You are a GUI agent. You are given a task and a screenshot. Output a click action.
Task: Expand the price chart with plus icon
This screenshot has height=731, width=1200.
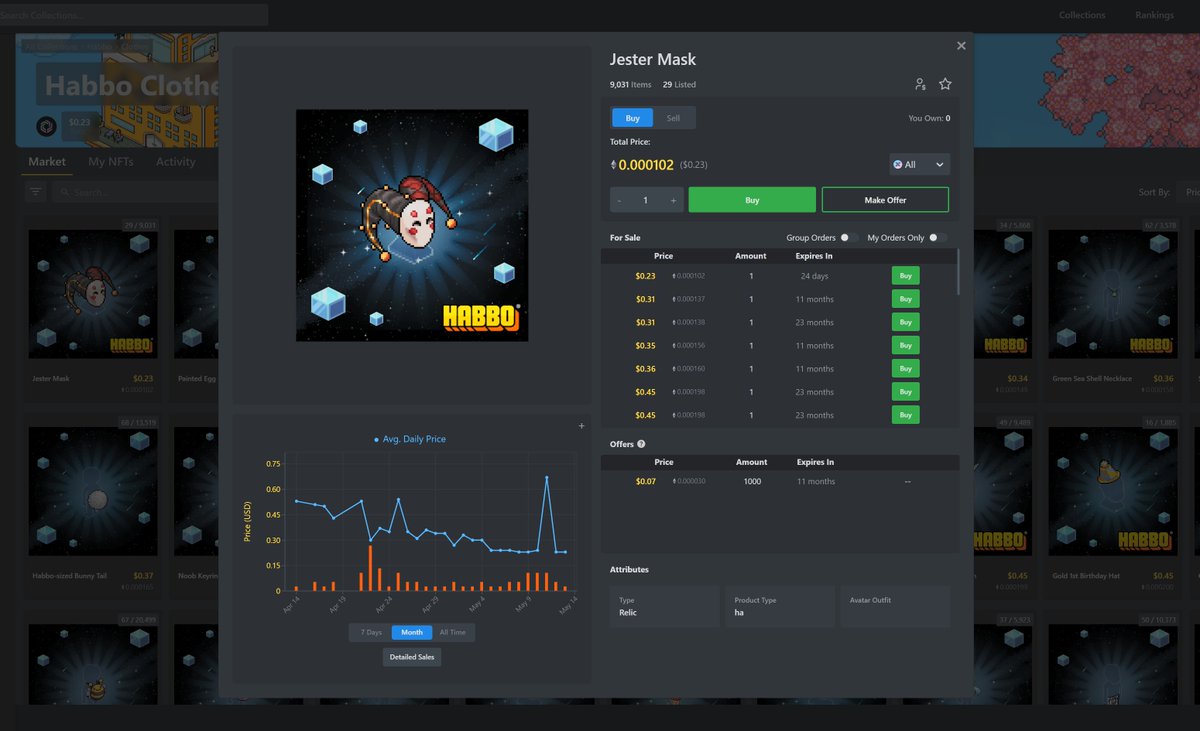tap(581, 426)
